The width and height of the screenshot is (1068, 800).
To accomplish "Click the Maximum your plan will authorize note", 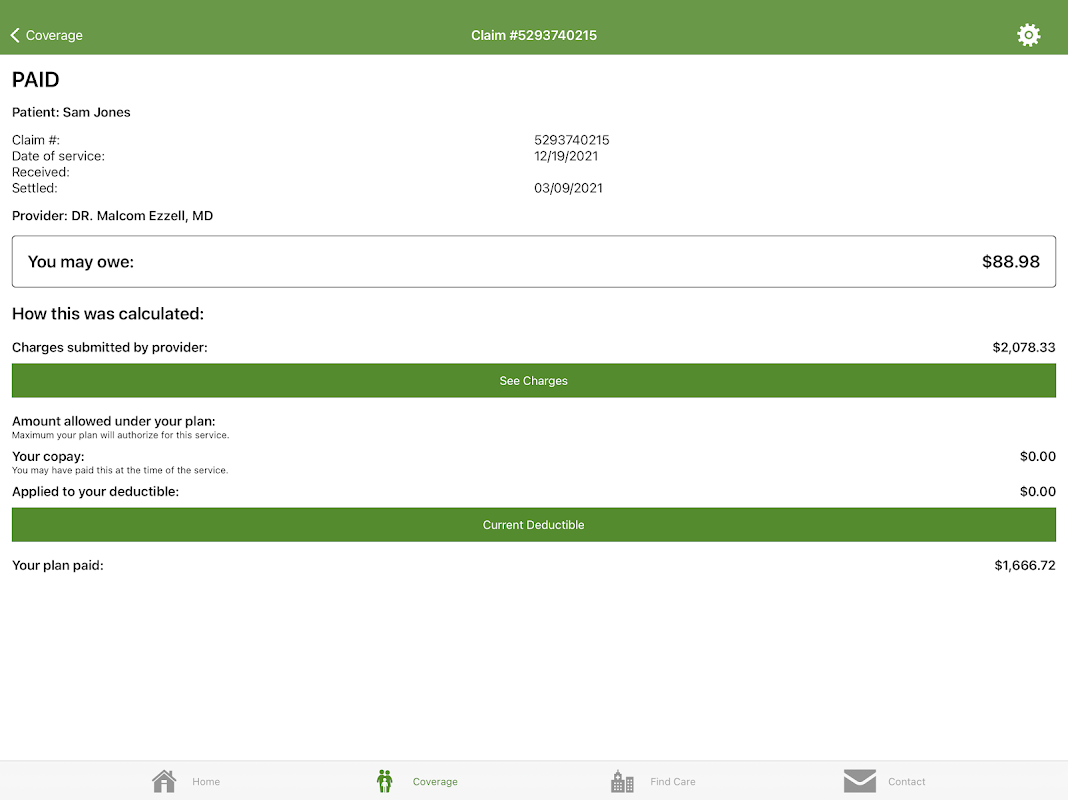I will pos(120,435).
